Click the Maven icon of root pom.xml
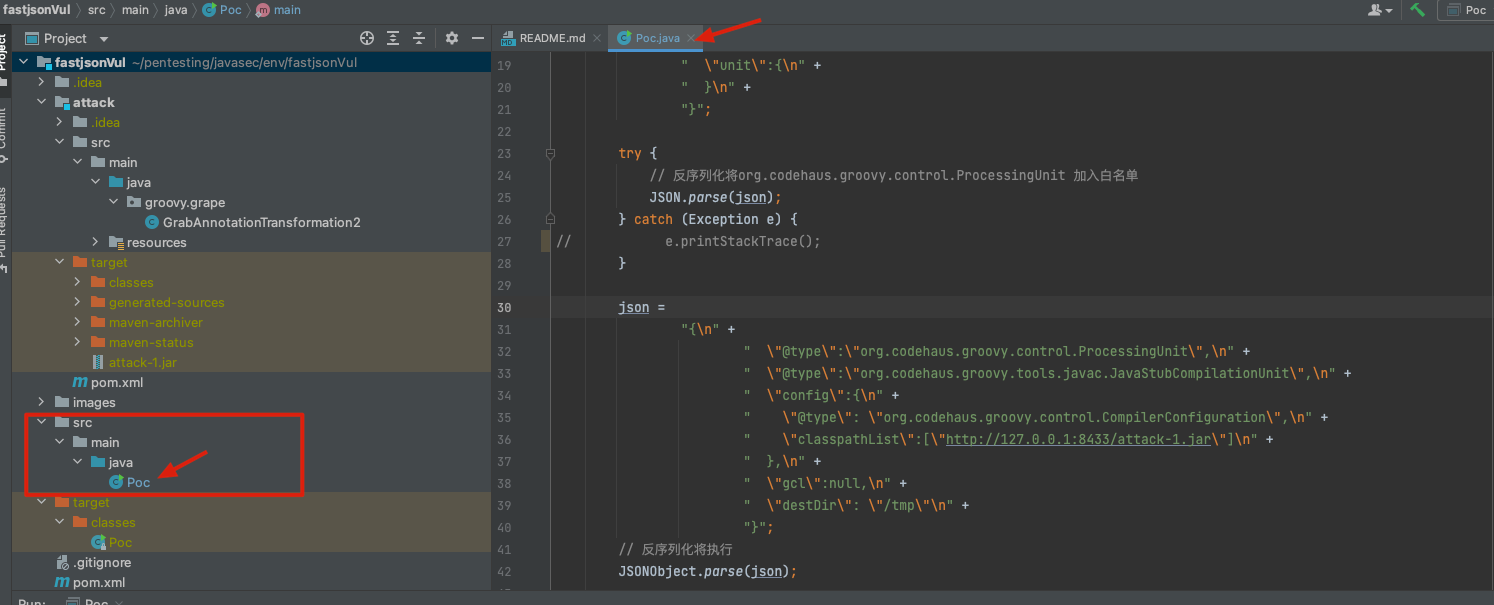Image resolution: width=1494 pixels, height=605 pixels. pos(62,582)
